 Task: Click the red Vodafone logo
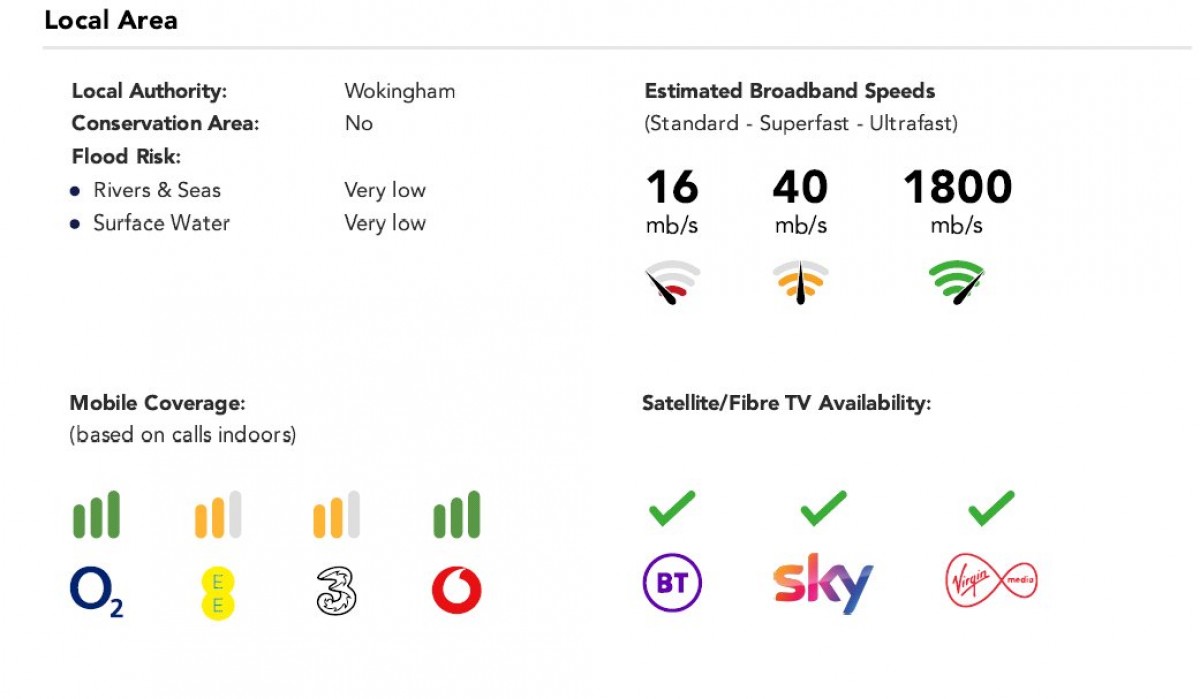pyautogui.click(x=456, y=591)
